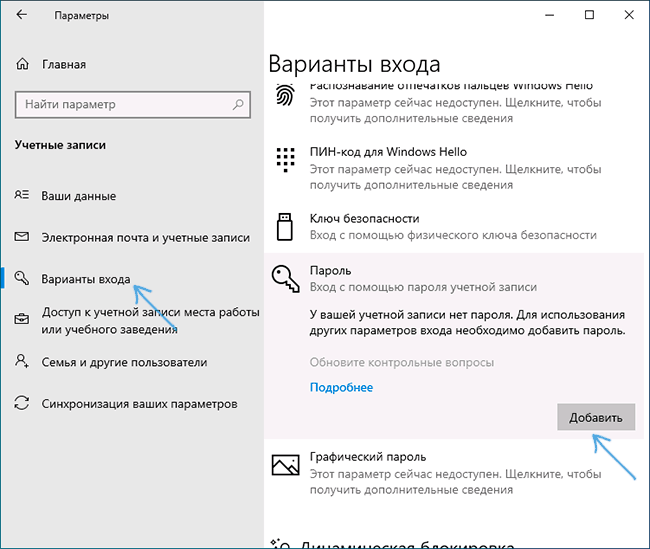Click the briefcase work access icon
The height and width of the screenshot is (549, 650).
[x=23, y=320]
